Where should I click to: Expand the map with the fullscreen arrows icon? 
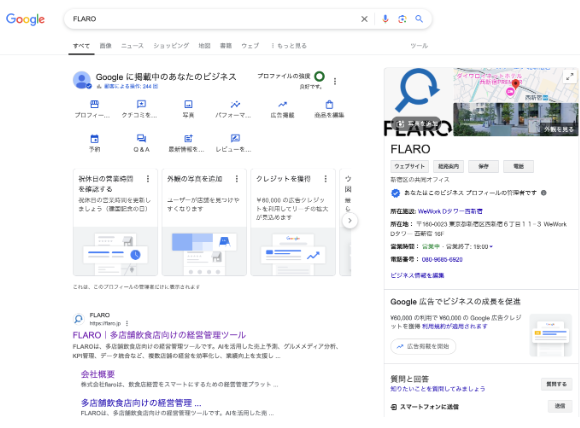click(570, 77)
